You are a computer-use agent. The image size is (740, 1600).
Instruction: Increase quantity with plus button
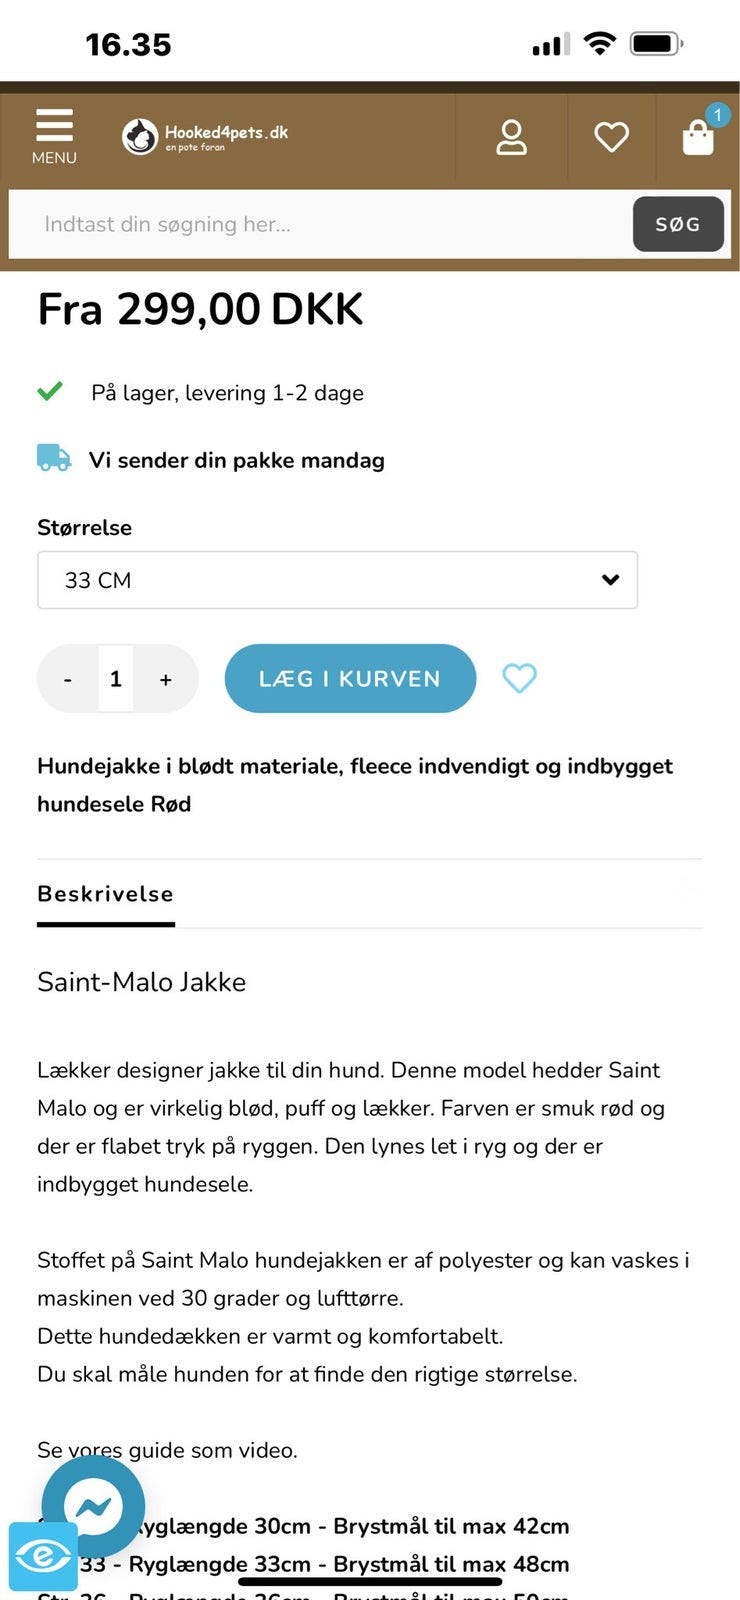[x=166, y=679]
